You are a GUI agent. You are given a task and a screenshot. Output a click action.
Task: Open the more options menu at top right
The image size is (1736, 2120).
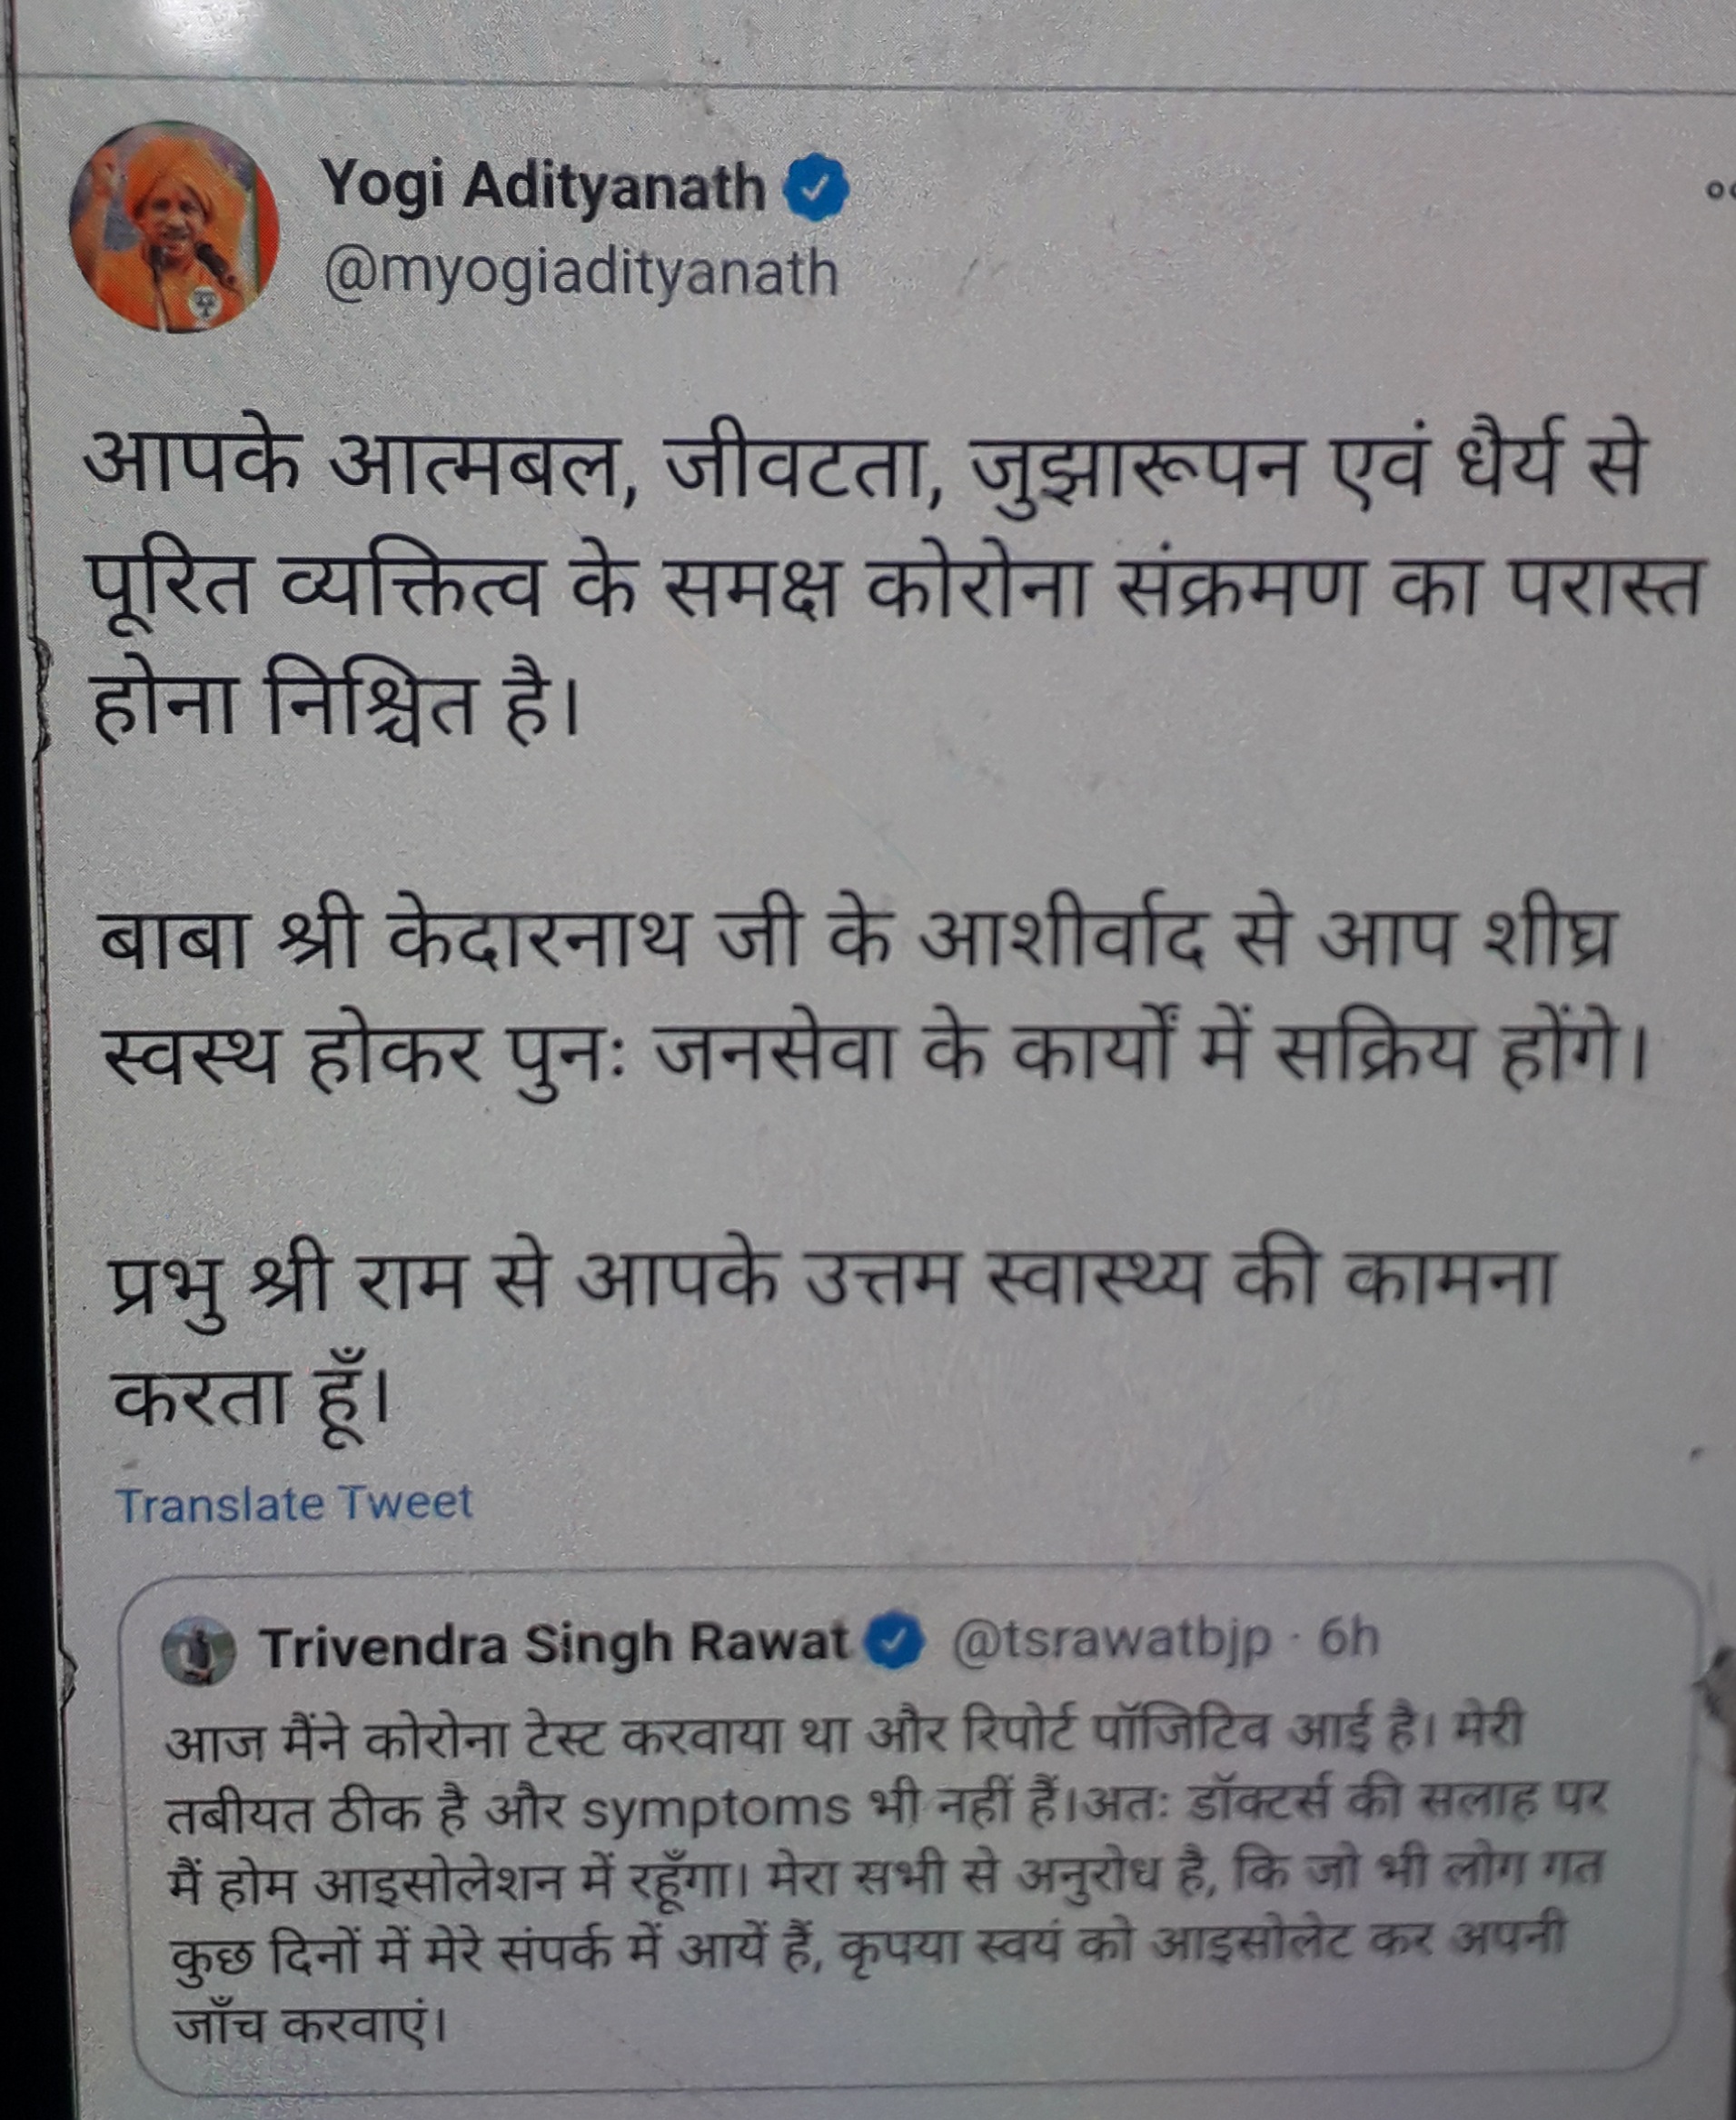(x=1722, y=188)
